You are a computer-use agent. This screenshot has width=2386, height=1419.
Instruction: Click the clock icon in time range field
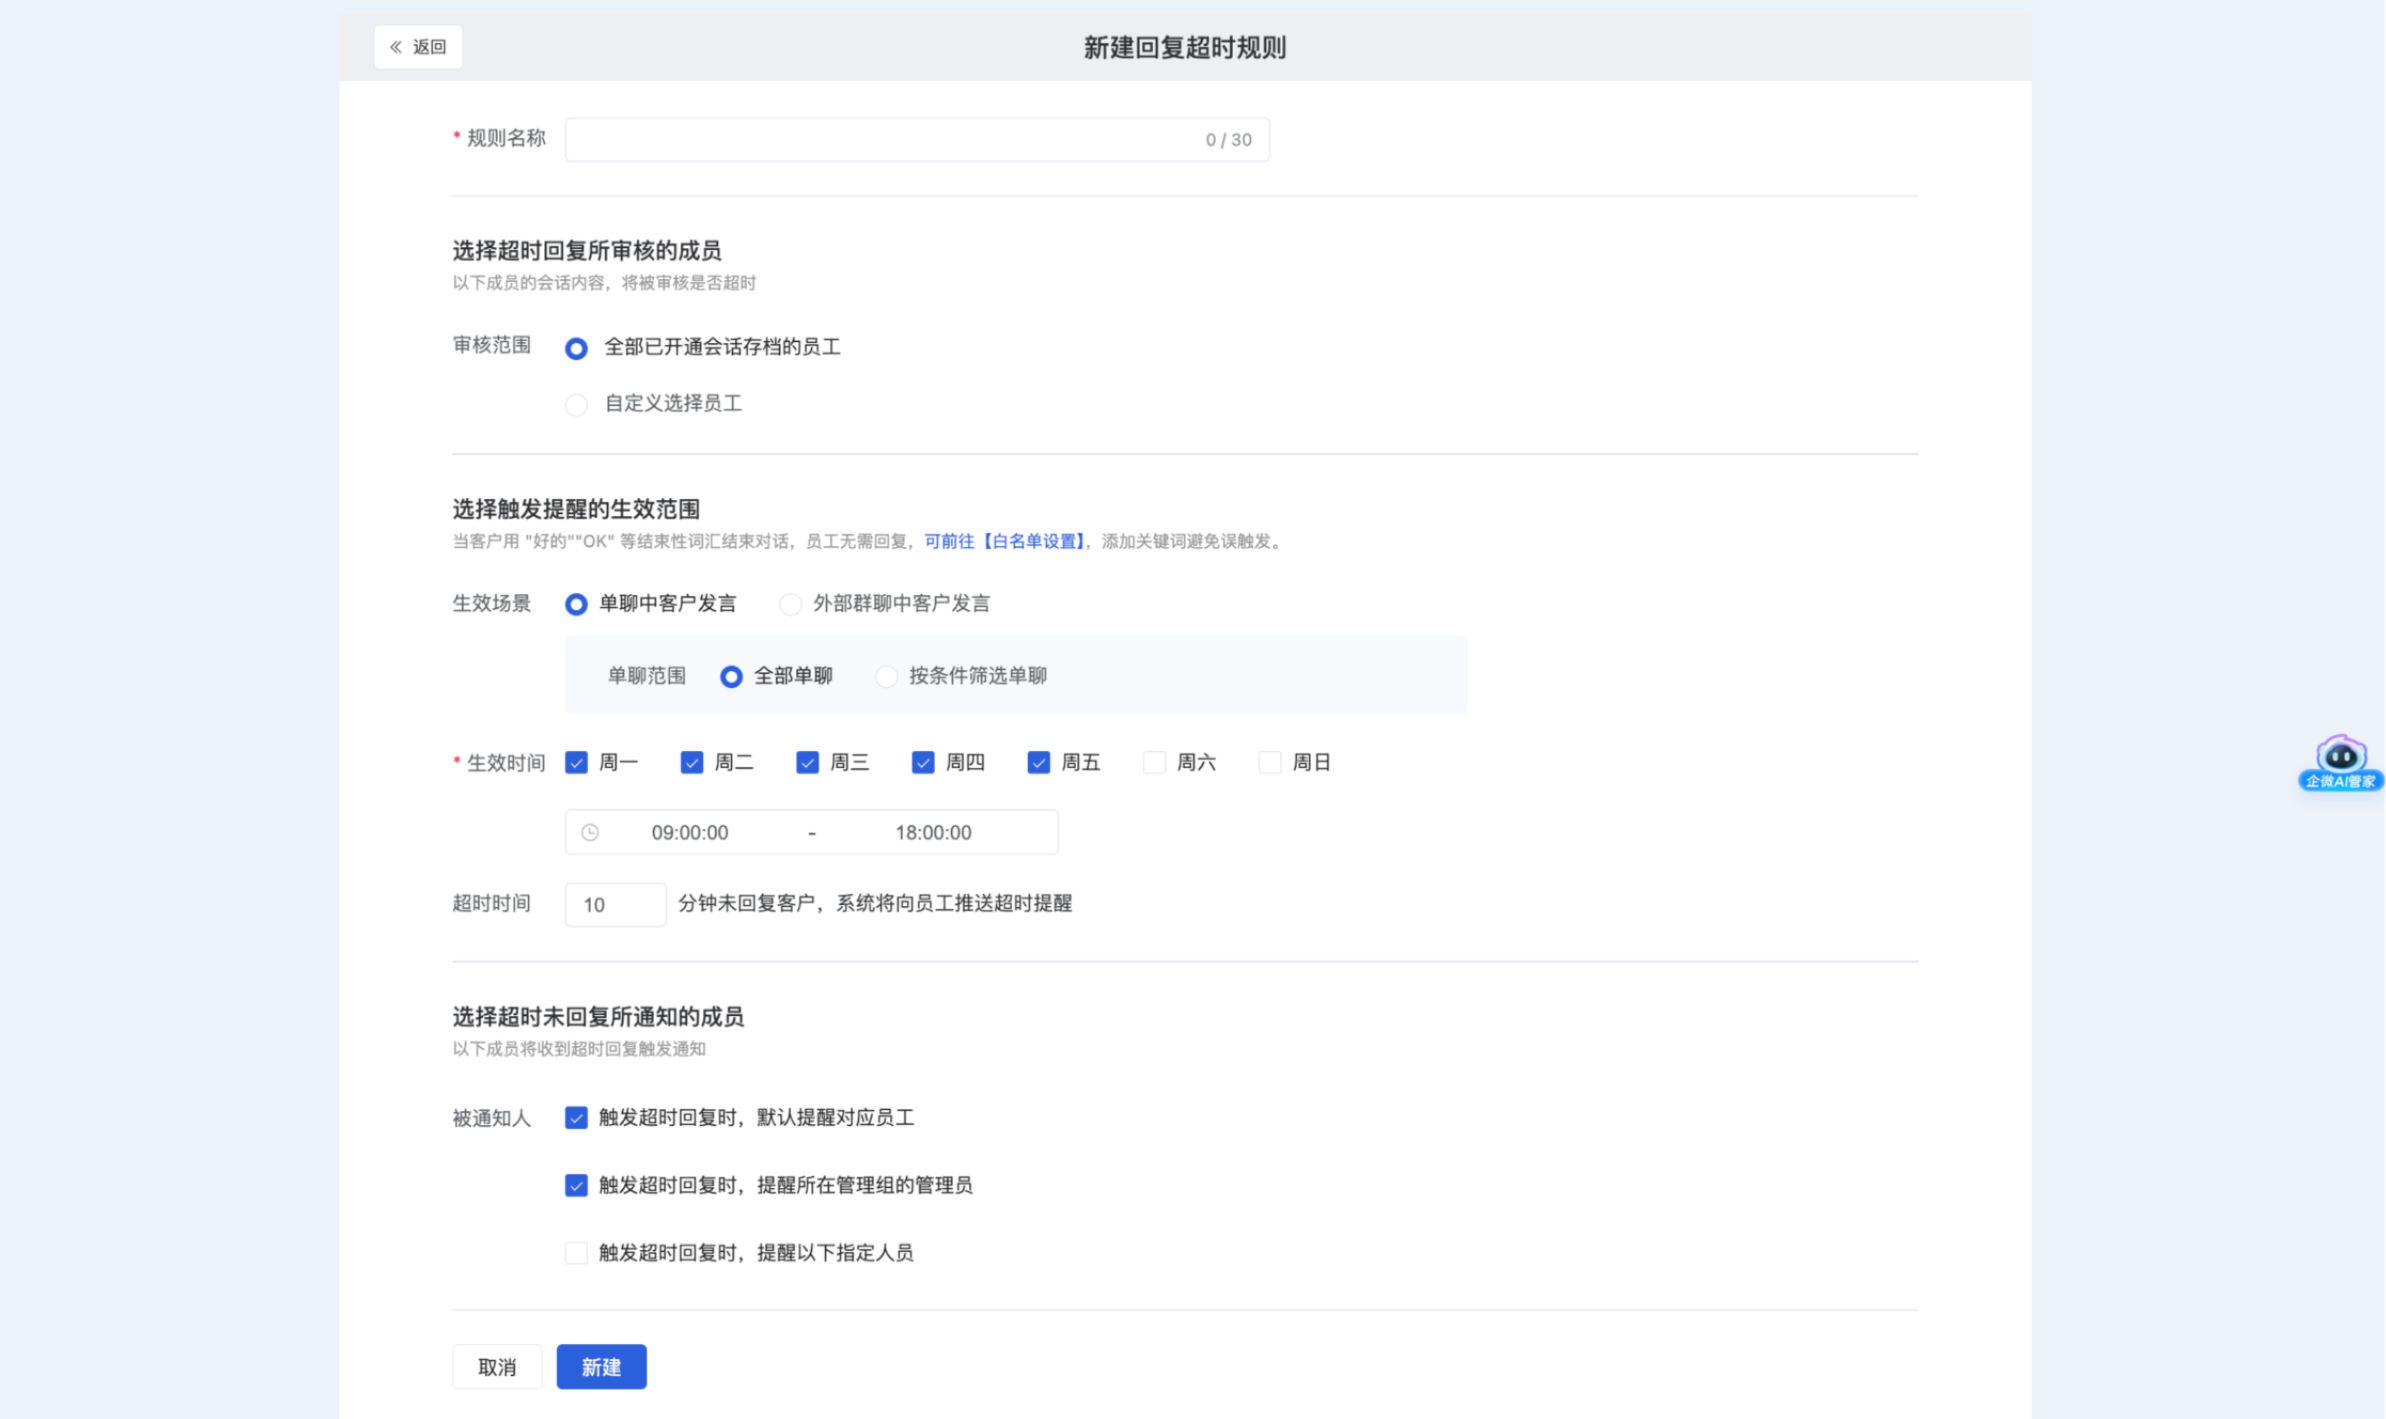click(x=590, y=832)
